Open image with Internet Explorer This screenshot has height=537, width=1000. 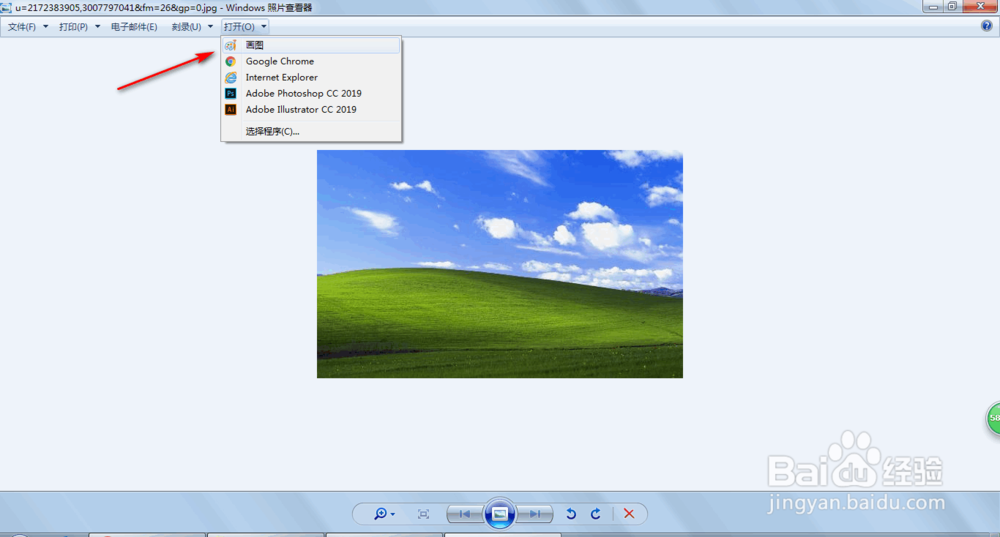pos(311,77)
